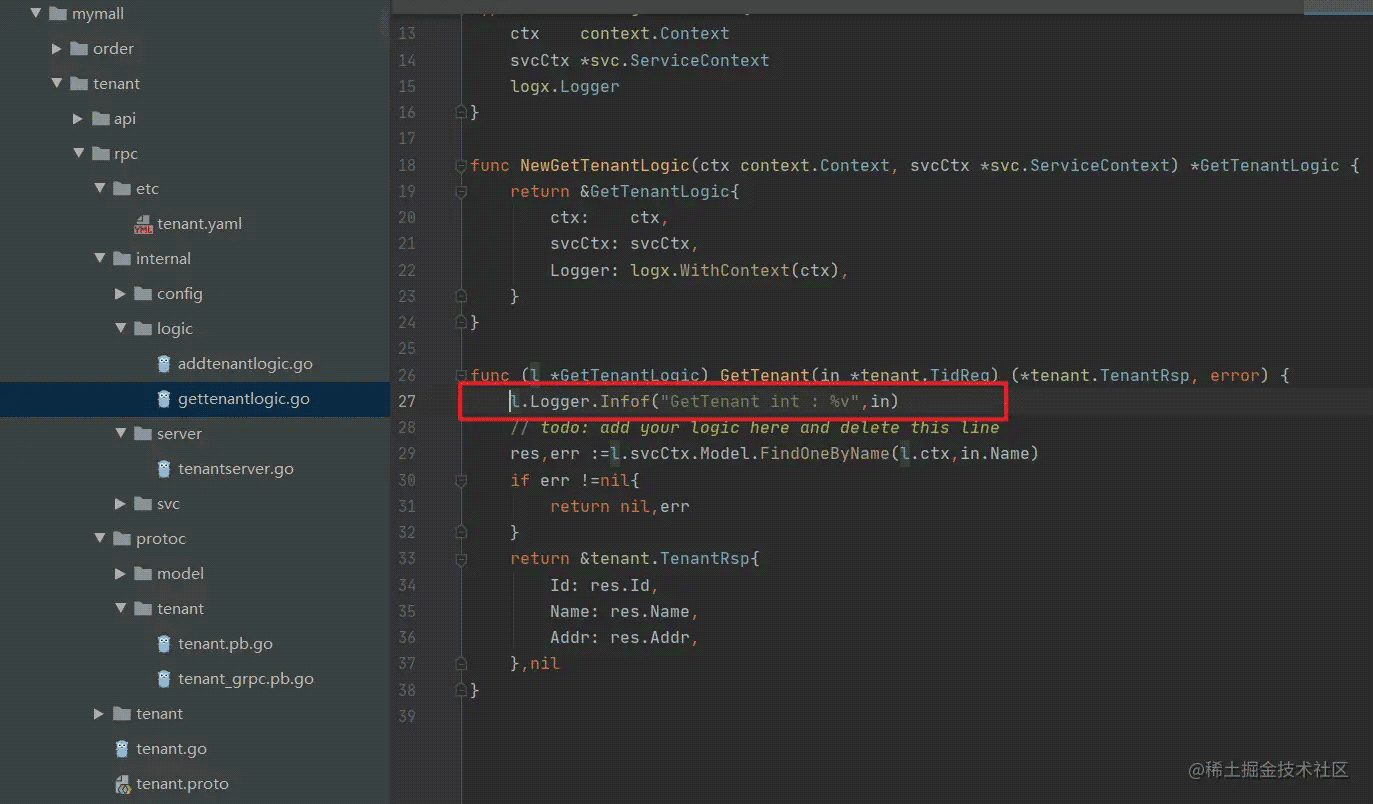Fold NewGetTenantLogic function at line 18 gutter
This screenshot has width=1373, height=804.
462,165
